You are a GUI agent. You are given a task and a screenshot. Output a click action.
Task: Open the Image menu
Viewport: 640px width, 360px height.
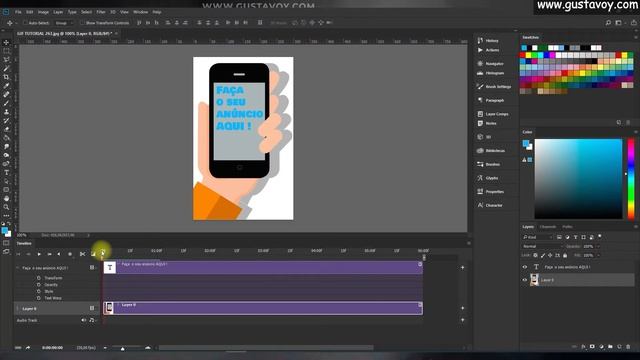[43, 12]
